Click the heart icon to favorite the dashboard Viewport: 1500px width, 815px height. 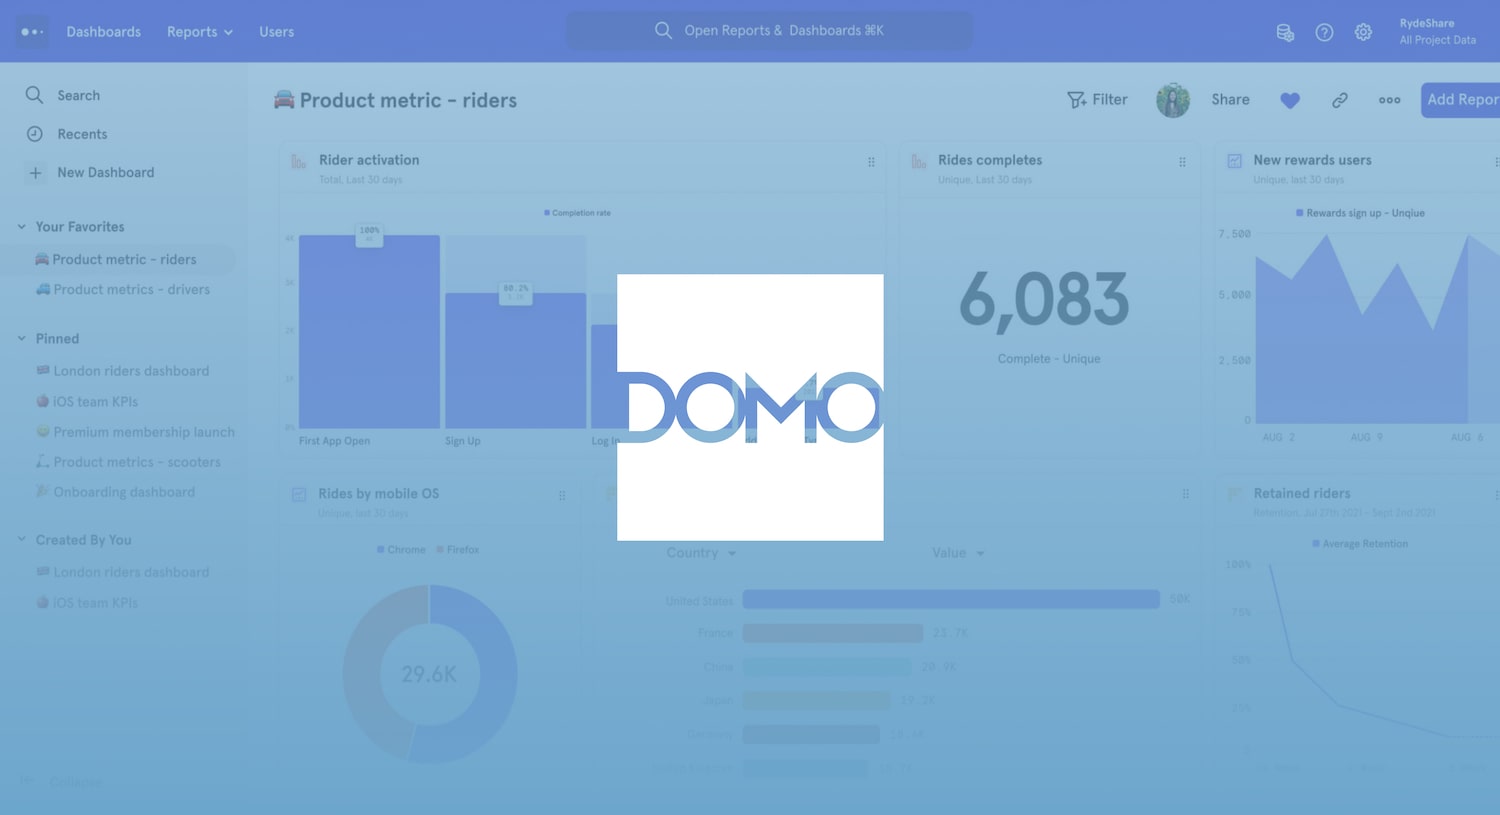pyautogui.click(x=1290, y=100)
